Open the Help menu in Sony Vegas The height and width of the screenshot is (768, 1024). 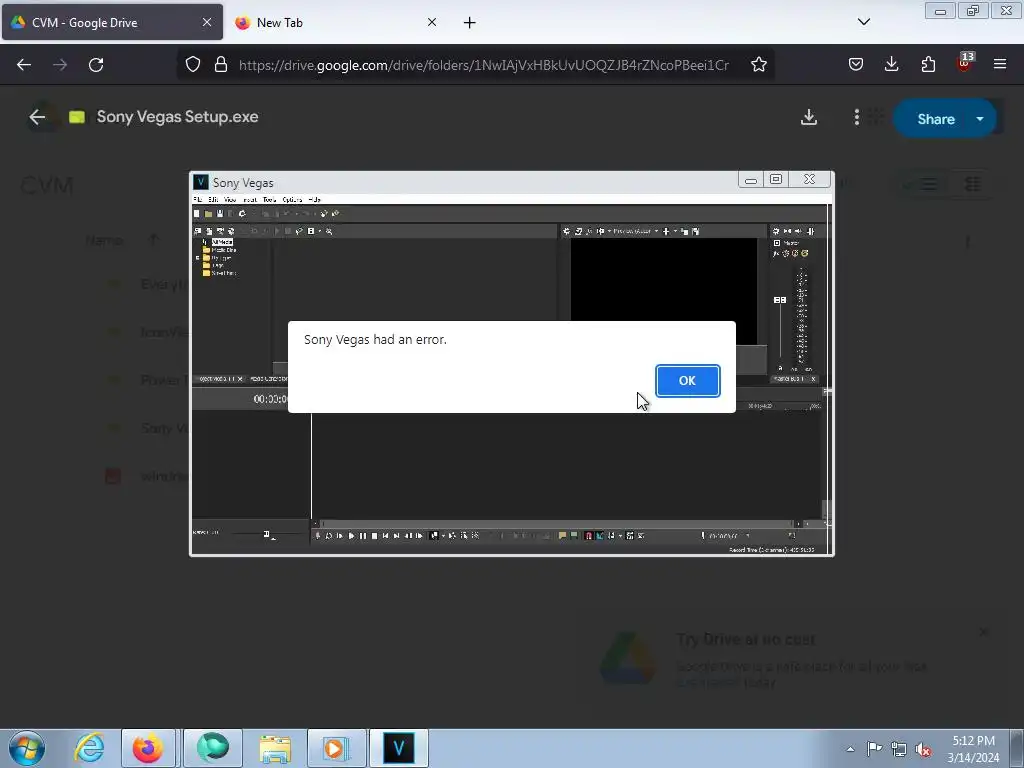coord(315,199)
